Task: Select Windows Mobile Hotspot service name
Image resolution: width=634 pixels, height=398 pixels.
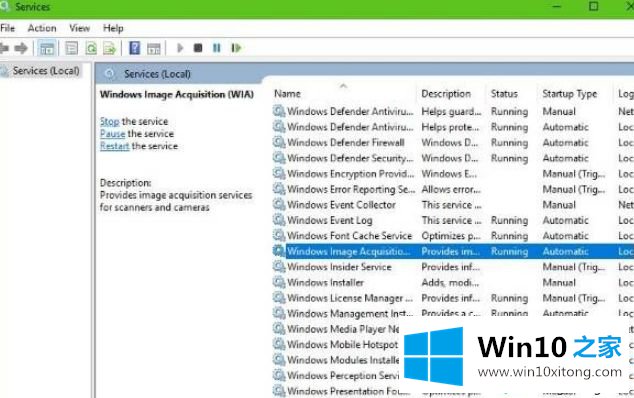Action: click(x=342, y=345)
